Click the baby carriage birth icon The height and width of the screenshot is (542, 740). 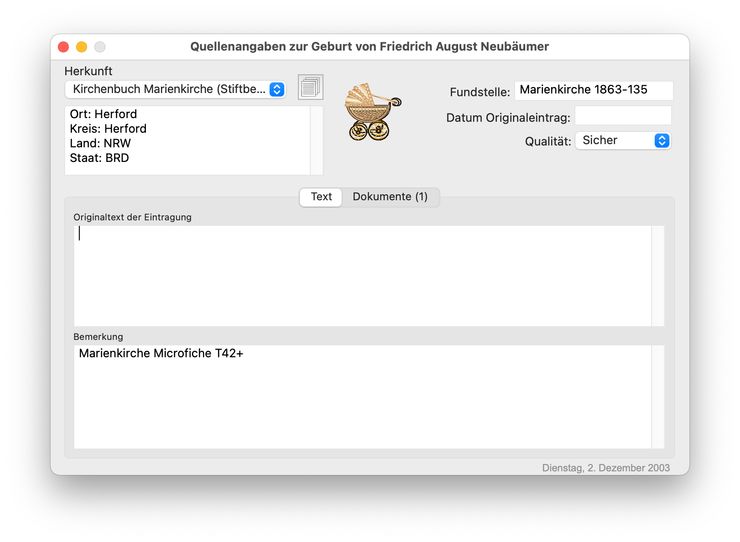(372, 111)
